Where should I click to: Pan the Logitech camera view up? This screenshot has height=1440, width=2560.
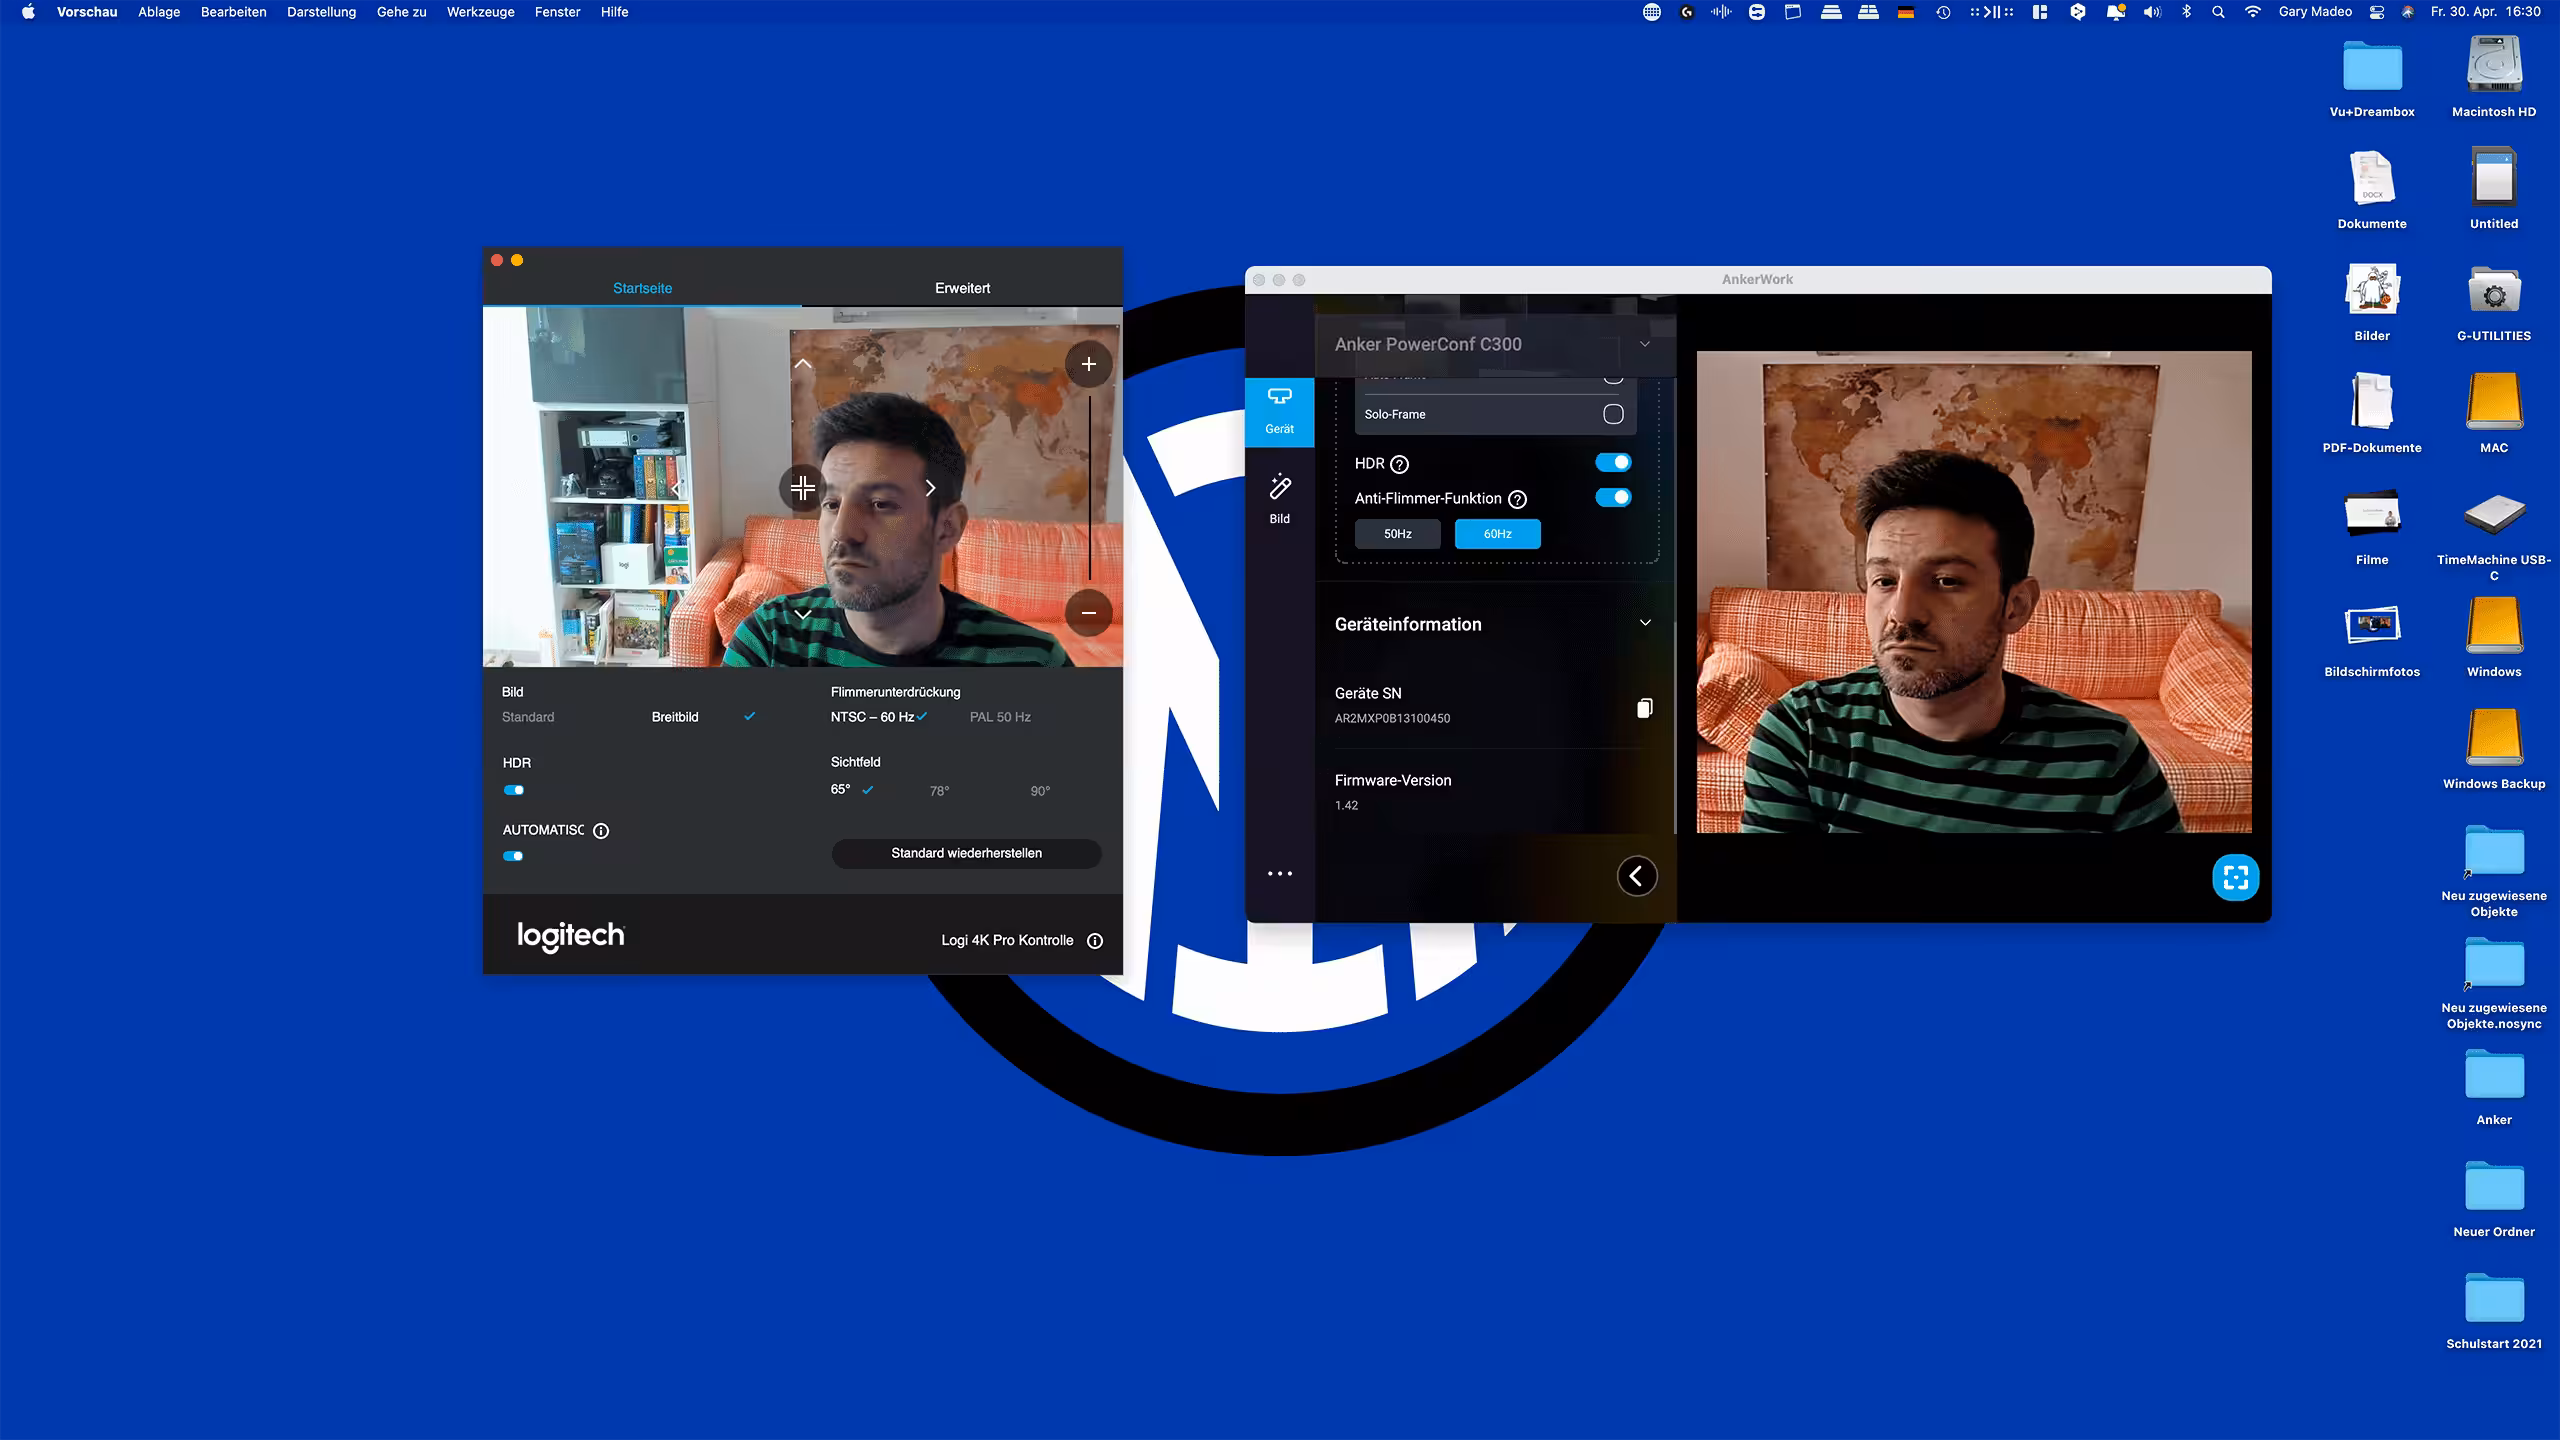coord(803,364)
